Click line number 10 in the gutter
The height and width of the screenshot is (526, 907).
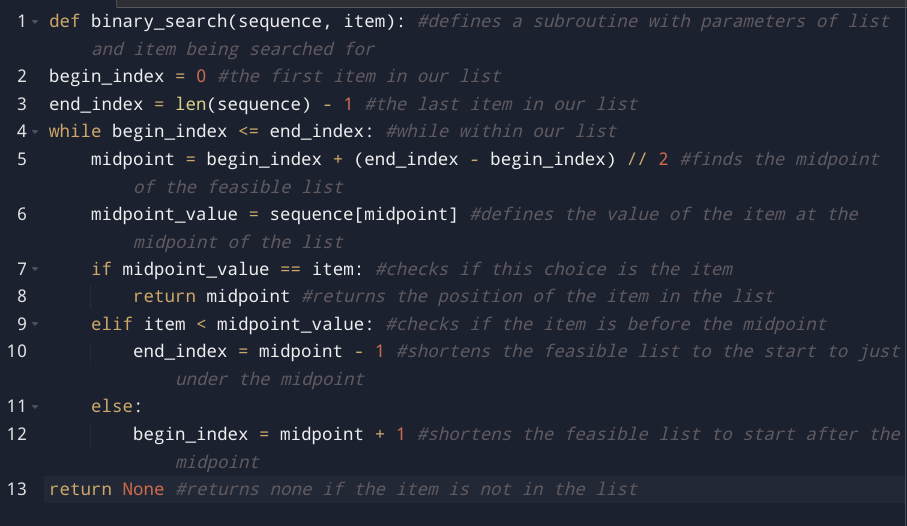pos(17,351)
